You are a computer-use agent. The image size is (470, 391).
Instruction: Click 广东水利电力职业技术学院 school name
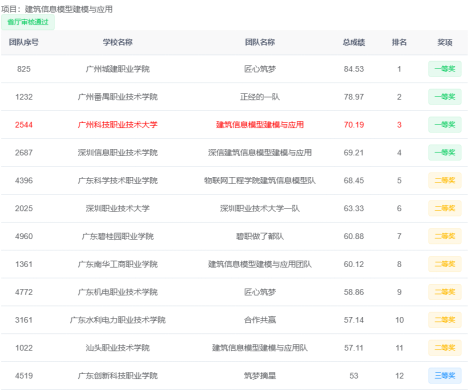click(x=117, y=320)
